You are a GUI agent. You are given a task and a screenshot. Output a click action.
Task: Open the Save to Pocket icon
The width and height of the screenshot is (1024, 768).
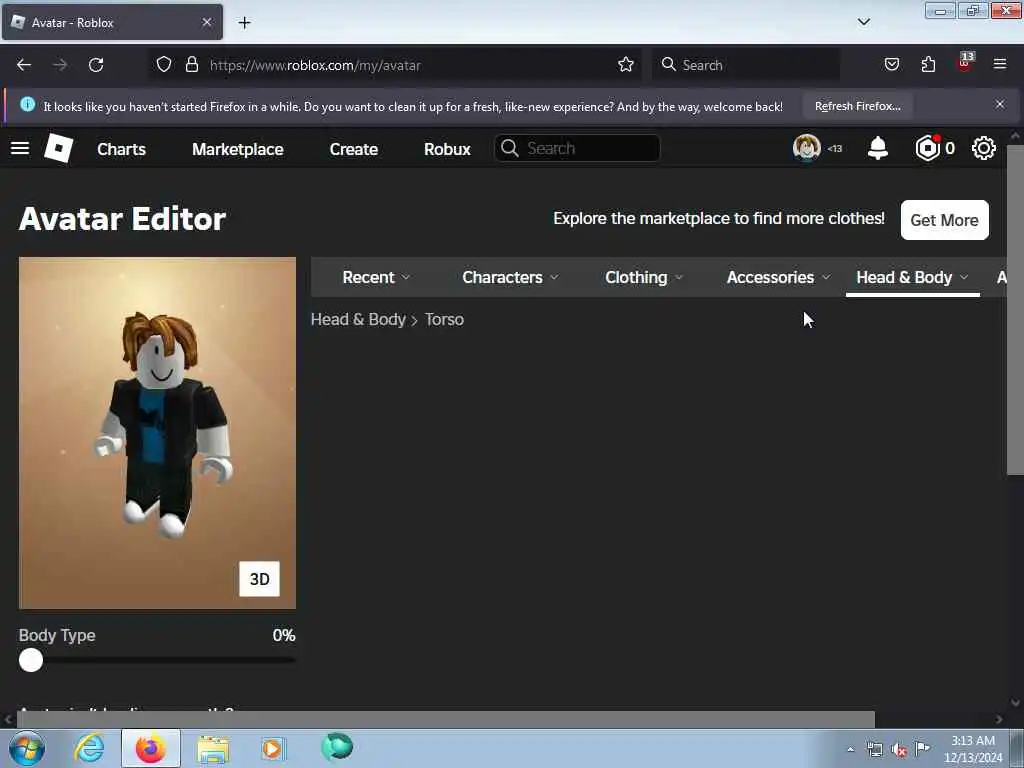tap(891, 65)
